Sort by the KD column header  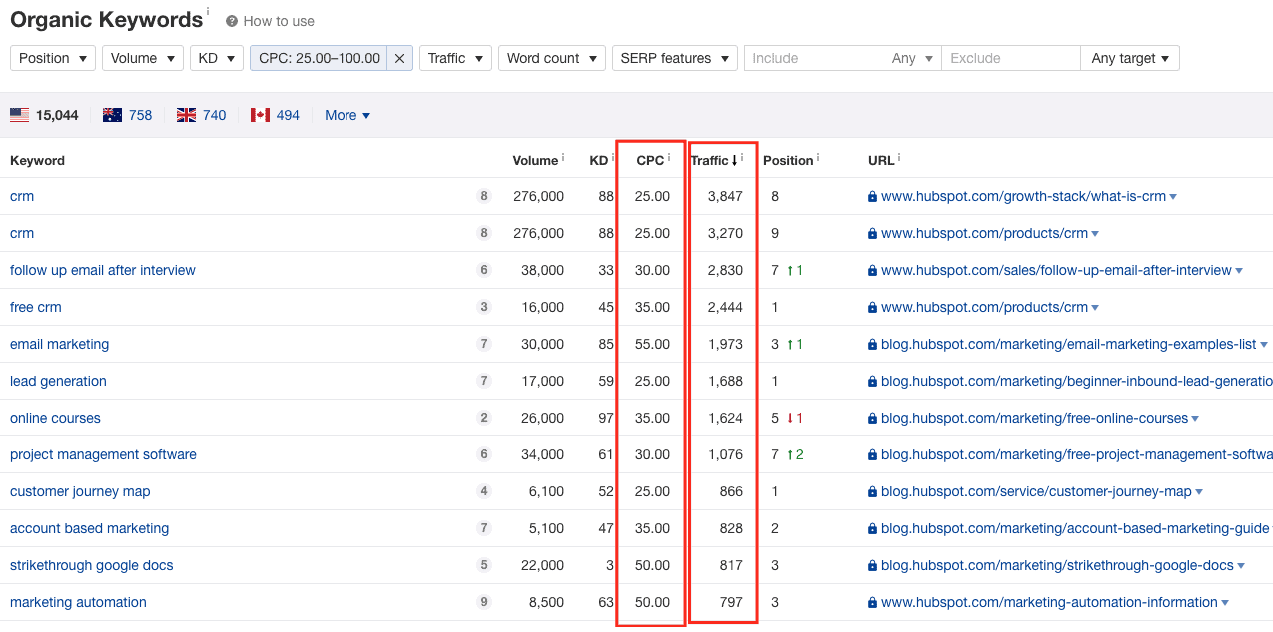(x=598, y=160)
